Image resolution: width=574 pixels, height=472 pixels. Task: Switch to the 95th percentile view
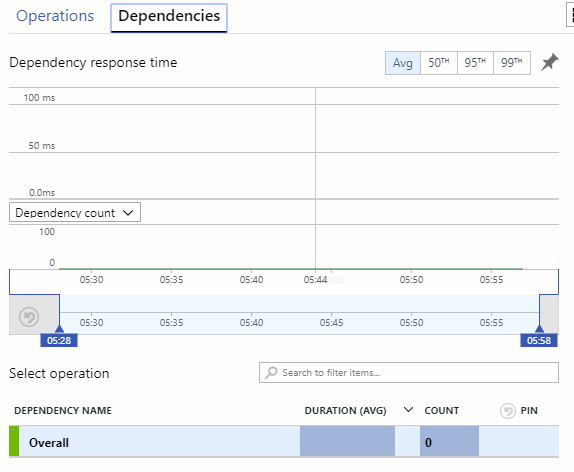pos(475,63)
